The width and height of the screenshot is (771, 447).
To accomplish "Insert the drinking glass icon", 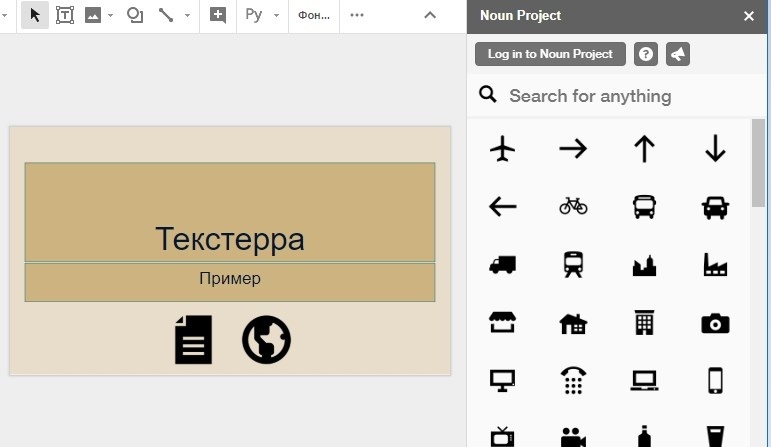I will click(715, 436).
